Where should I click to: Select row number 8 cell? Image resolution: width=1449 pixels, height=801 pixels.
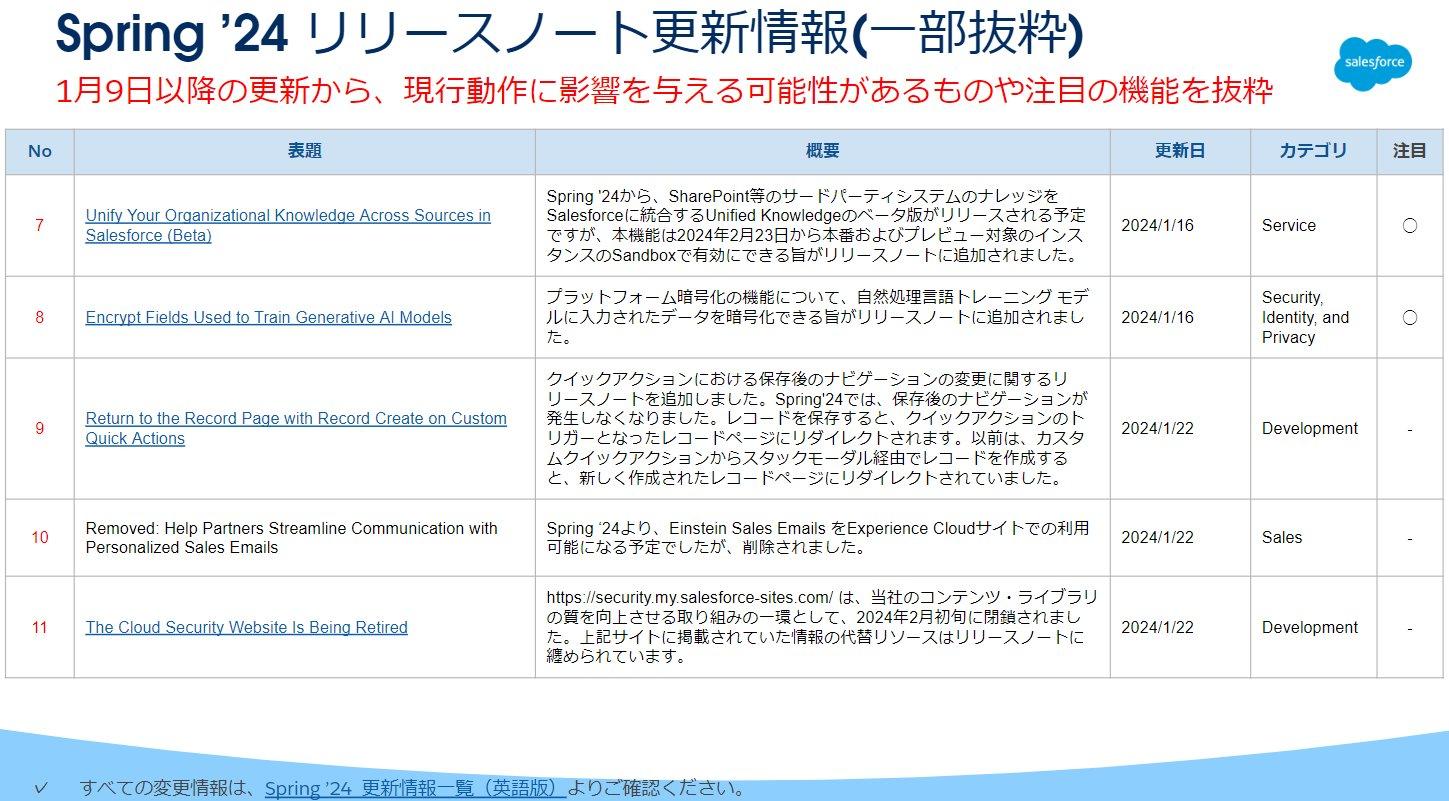click(40, 317)
